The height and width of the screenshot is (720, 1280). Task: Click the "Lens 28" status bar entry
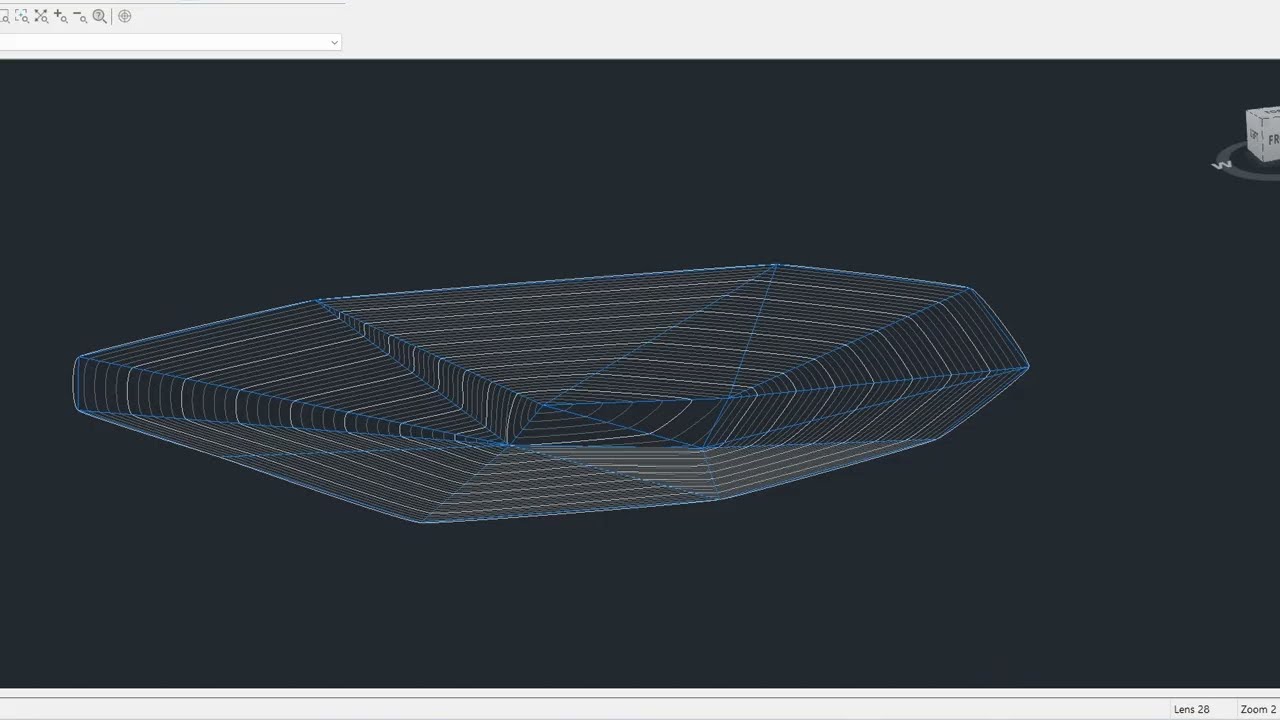coord(1191,709)
